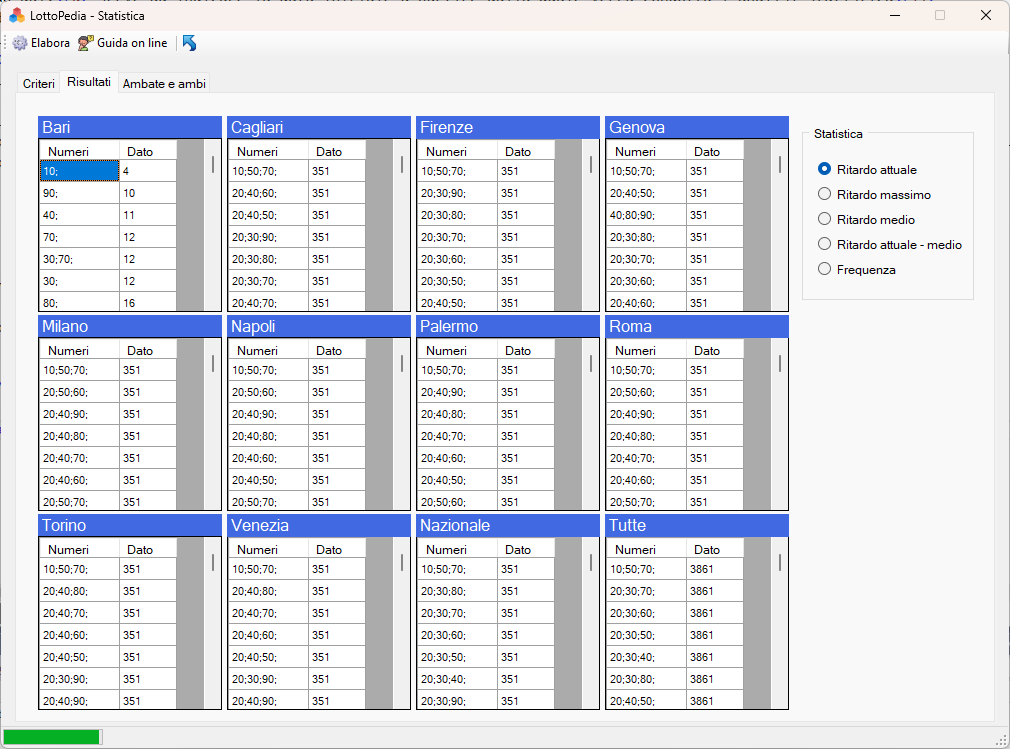Select Ritardo attuale radio button
The image size is (1010, 749).
point(824,169)
